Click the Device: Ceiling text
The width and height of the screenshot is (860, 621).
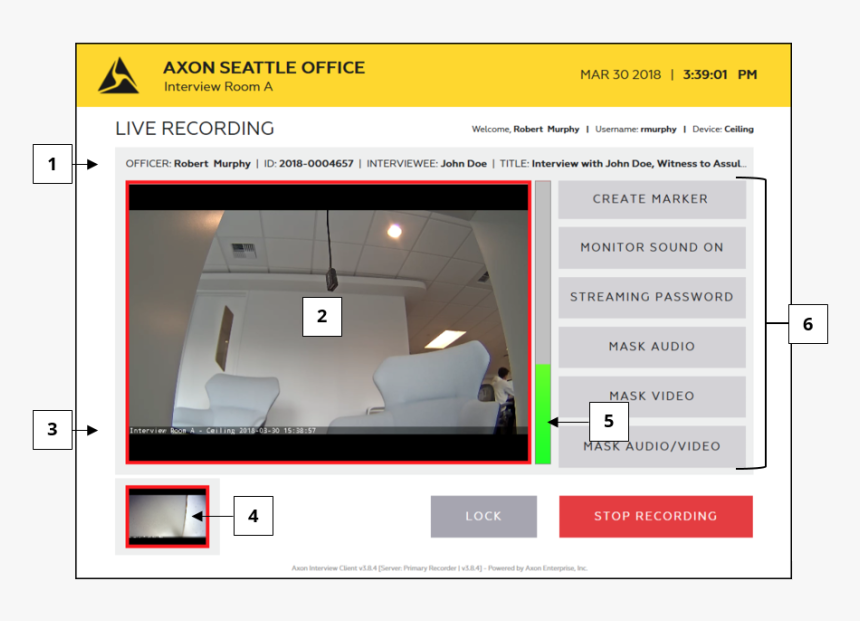pyautogui.click(x=723, y=129)
